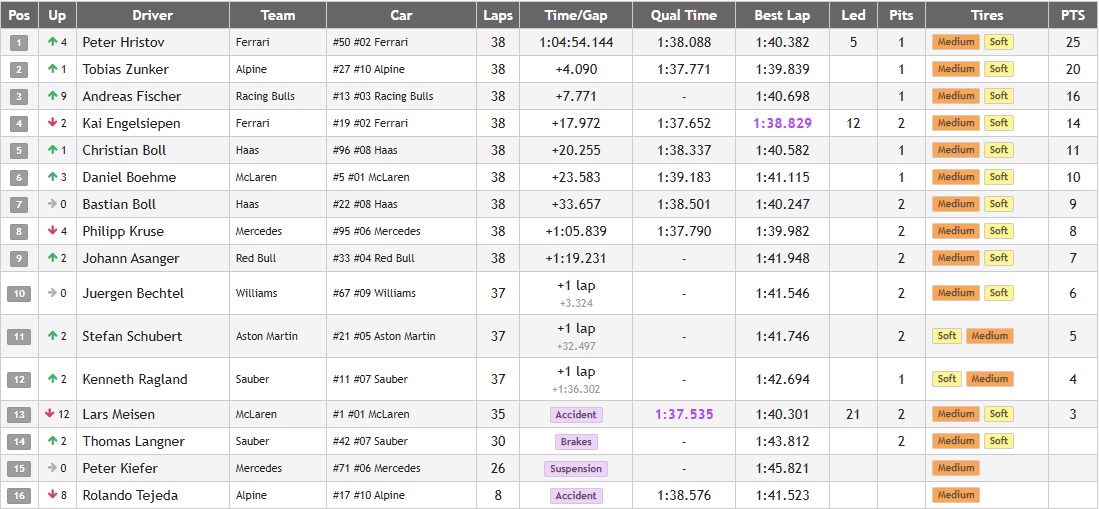The width and height of the screenshot is (1099, 509).
Task: Click the Suspension badge for Peter Kiefer
Action: point(576,468)
